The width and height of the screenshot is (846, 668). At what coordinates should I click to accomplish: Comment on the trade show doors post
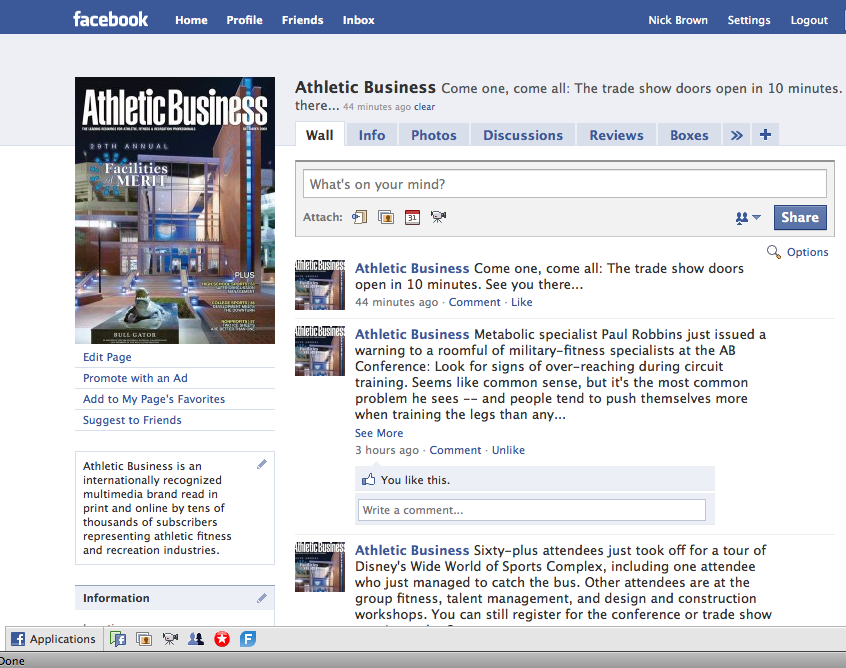[x=474, y=302]
